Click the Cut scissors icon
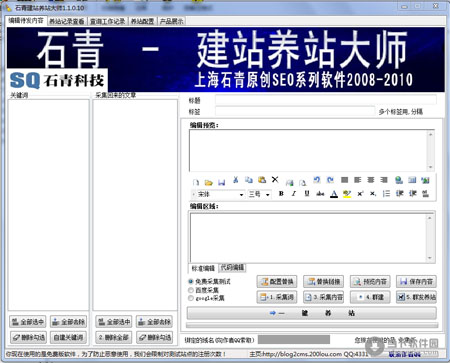This screenshot has width=450, height=363. coord(236,180)
